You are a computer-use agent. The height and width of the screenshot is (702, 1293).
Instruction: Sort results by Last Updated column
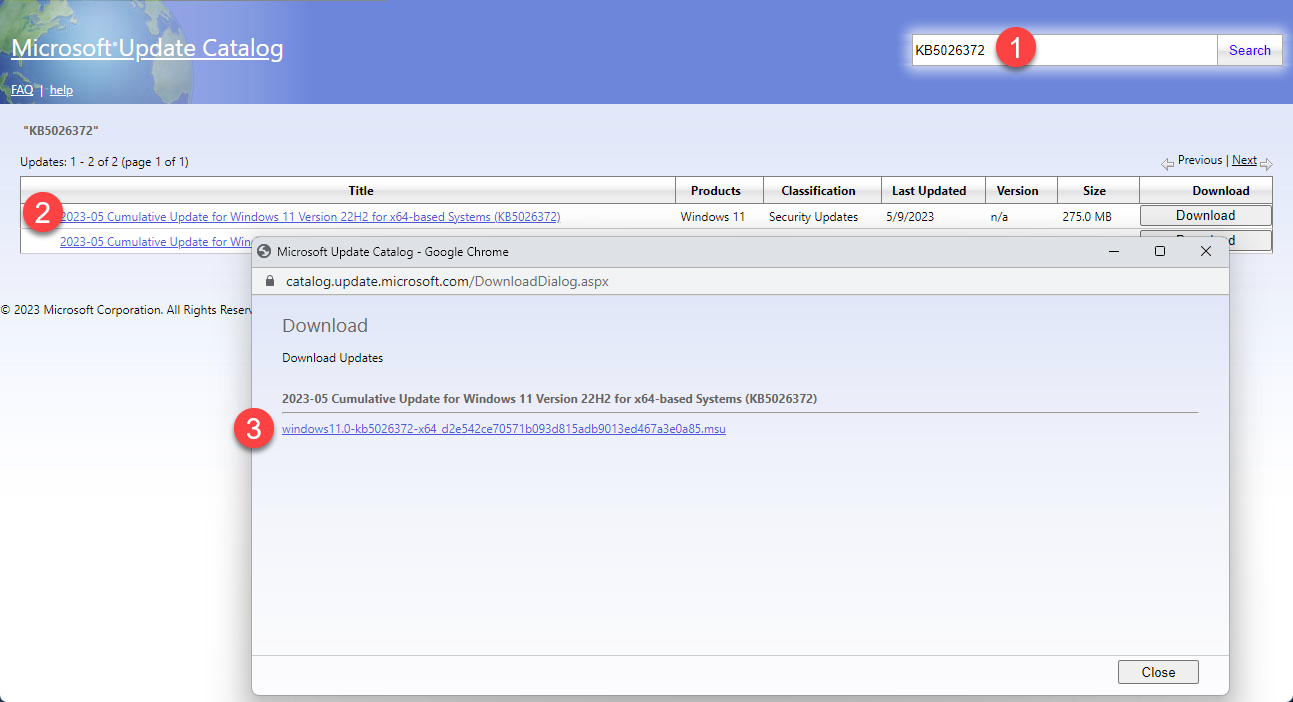tap(929, 191)
